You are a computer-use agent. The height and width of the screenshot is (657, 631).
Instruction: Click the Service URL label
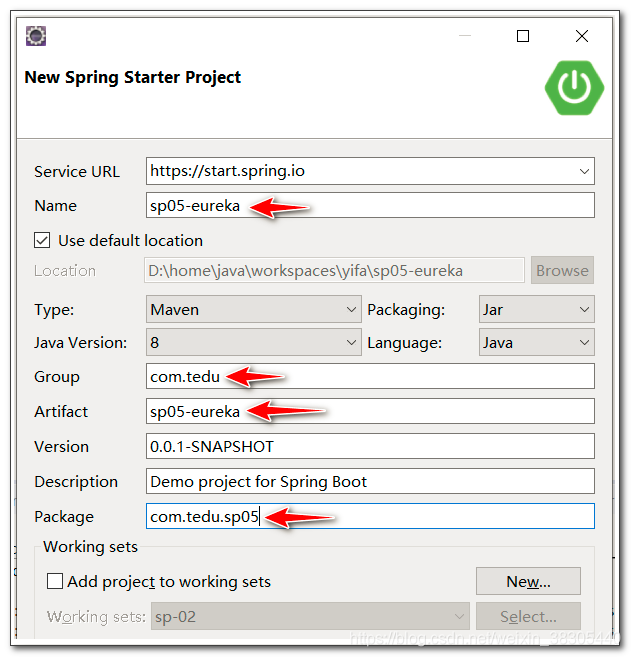(77, 172)
